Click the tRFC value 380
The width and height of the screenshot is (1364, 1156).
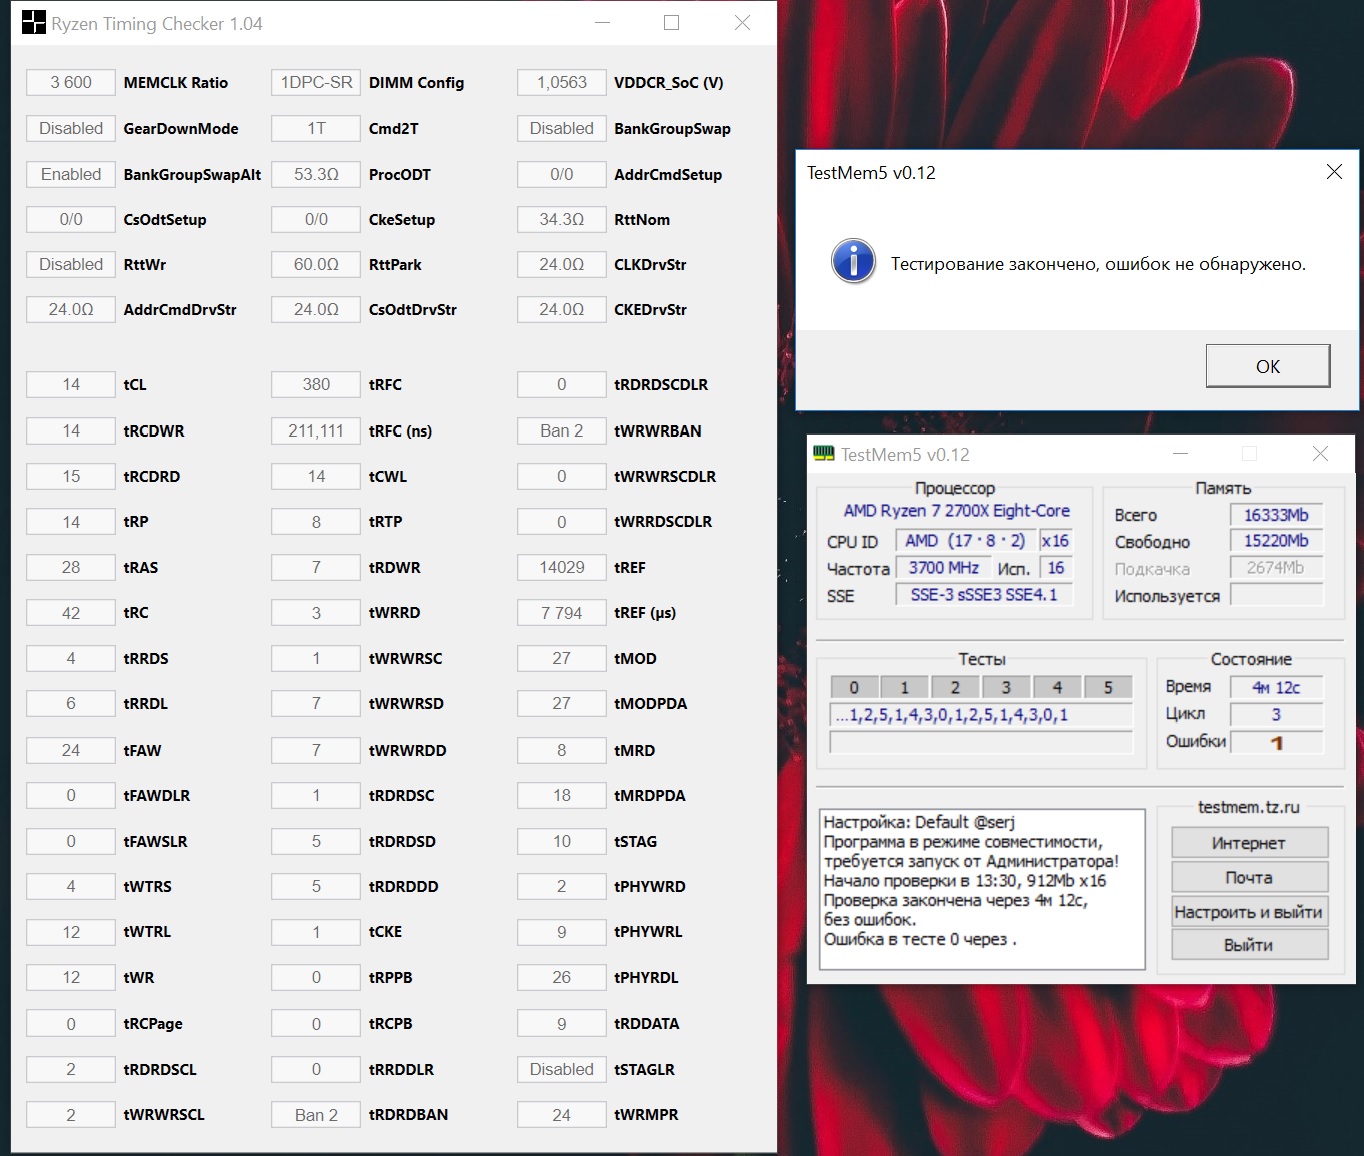(316, 384)
